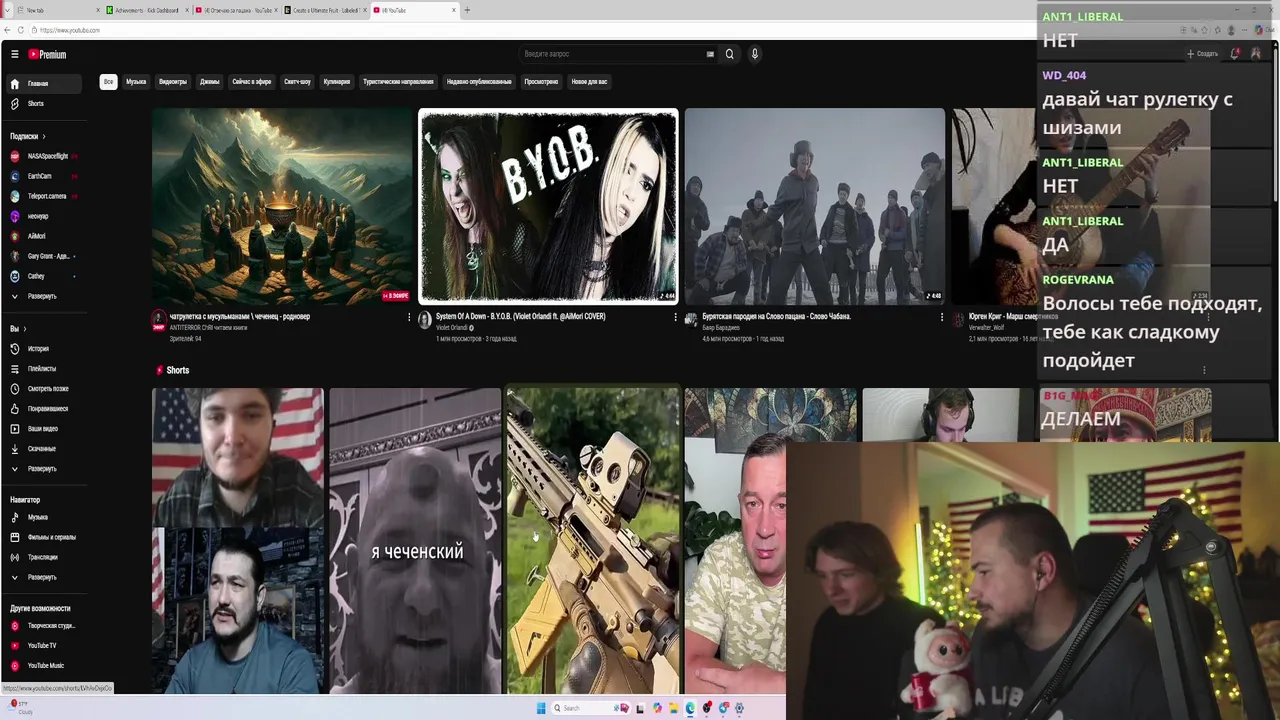Select the Все filter chip
Viewport: 1280px width, 720px height.
click(x=108, y=82)
